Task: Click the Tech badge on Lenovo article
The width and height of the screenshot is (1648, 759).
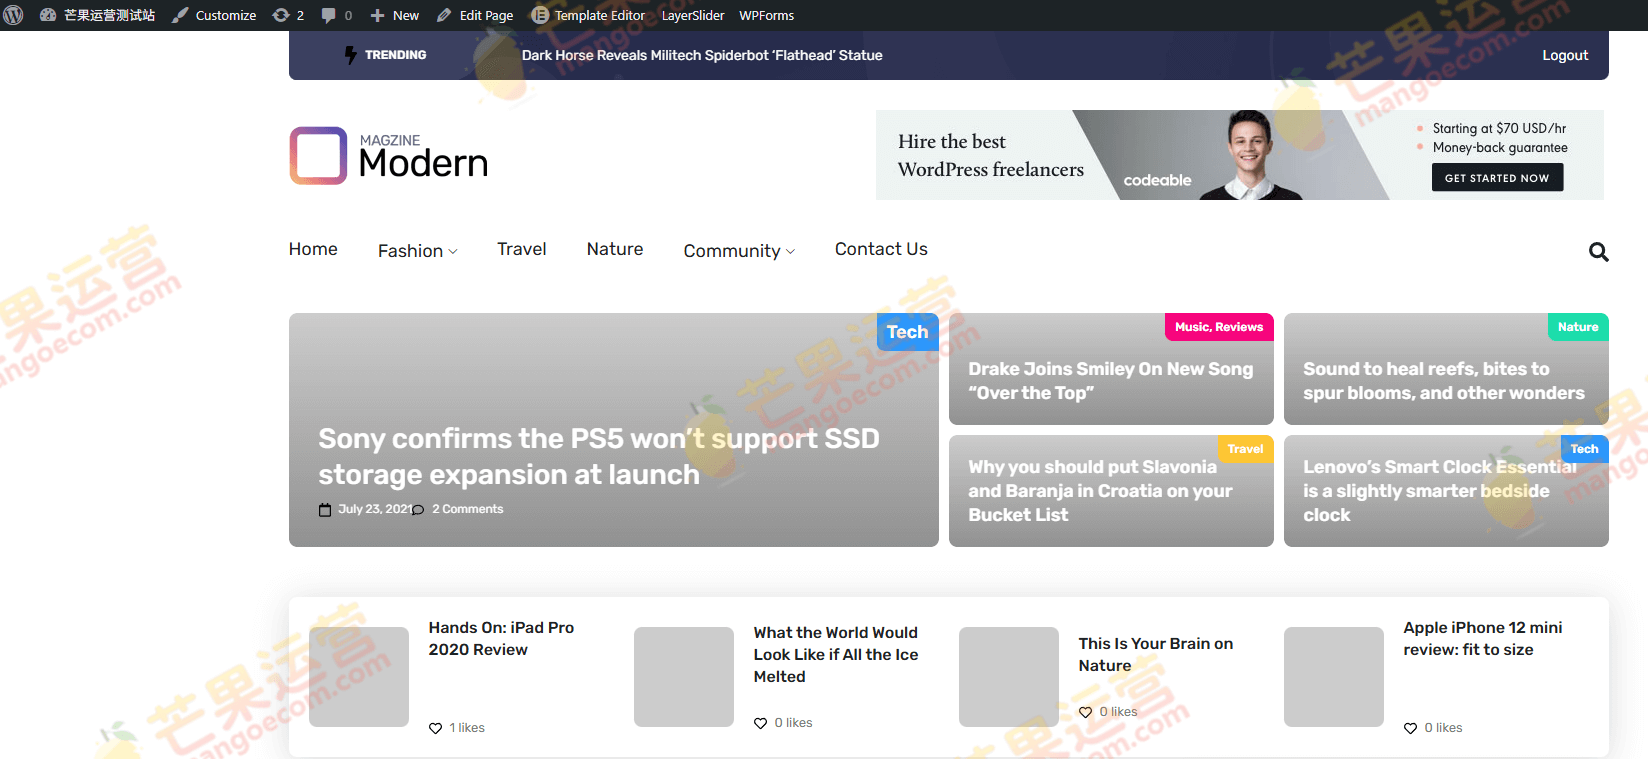Action: click(1584, 449)
